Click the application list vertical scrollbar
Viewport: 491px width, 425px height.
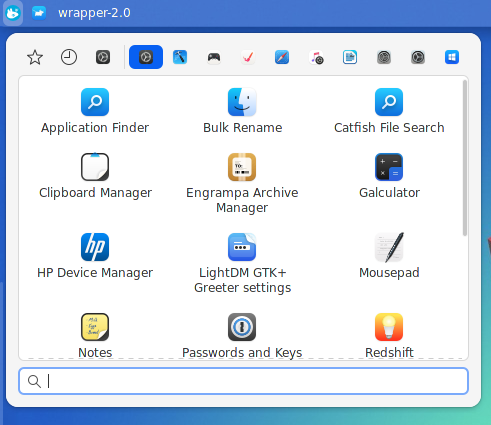click(x=465, y=158)
